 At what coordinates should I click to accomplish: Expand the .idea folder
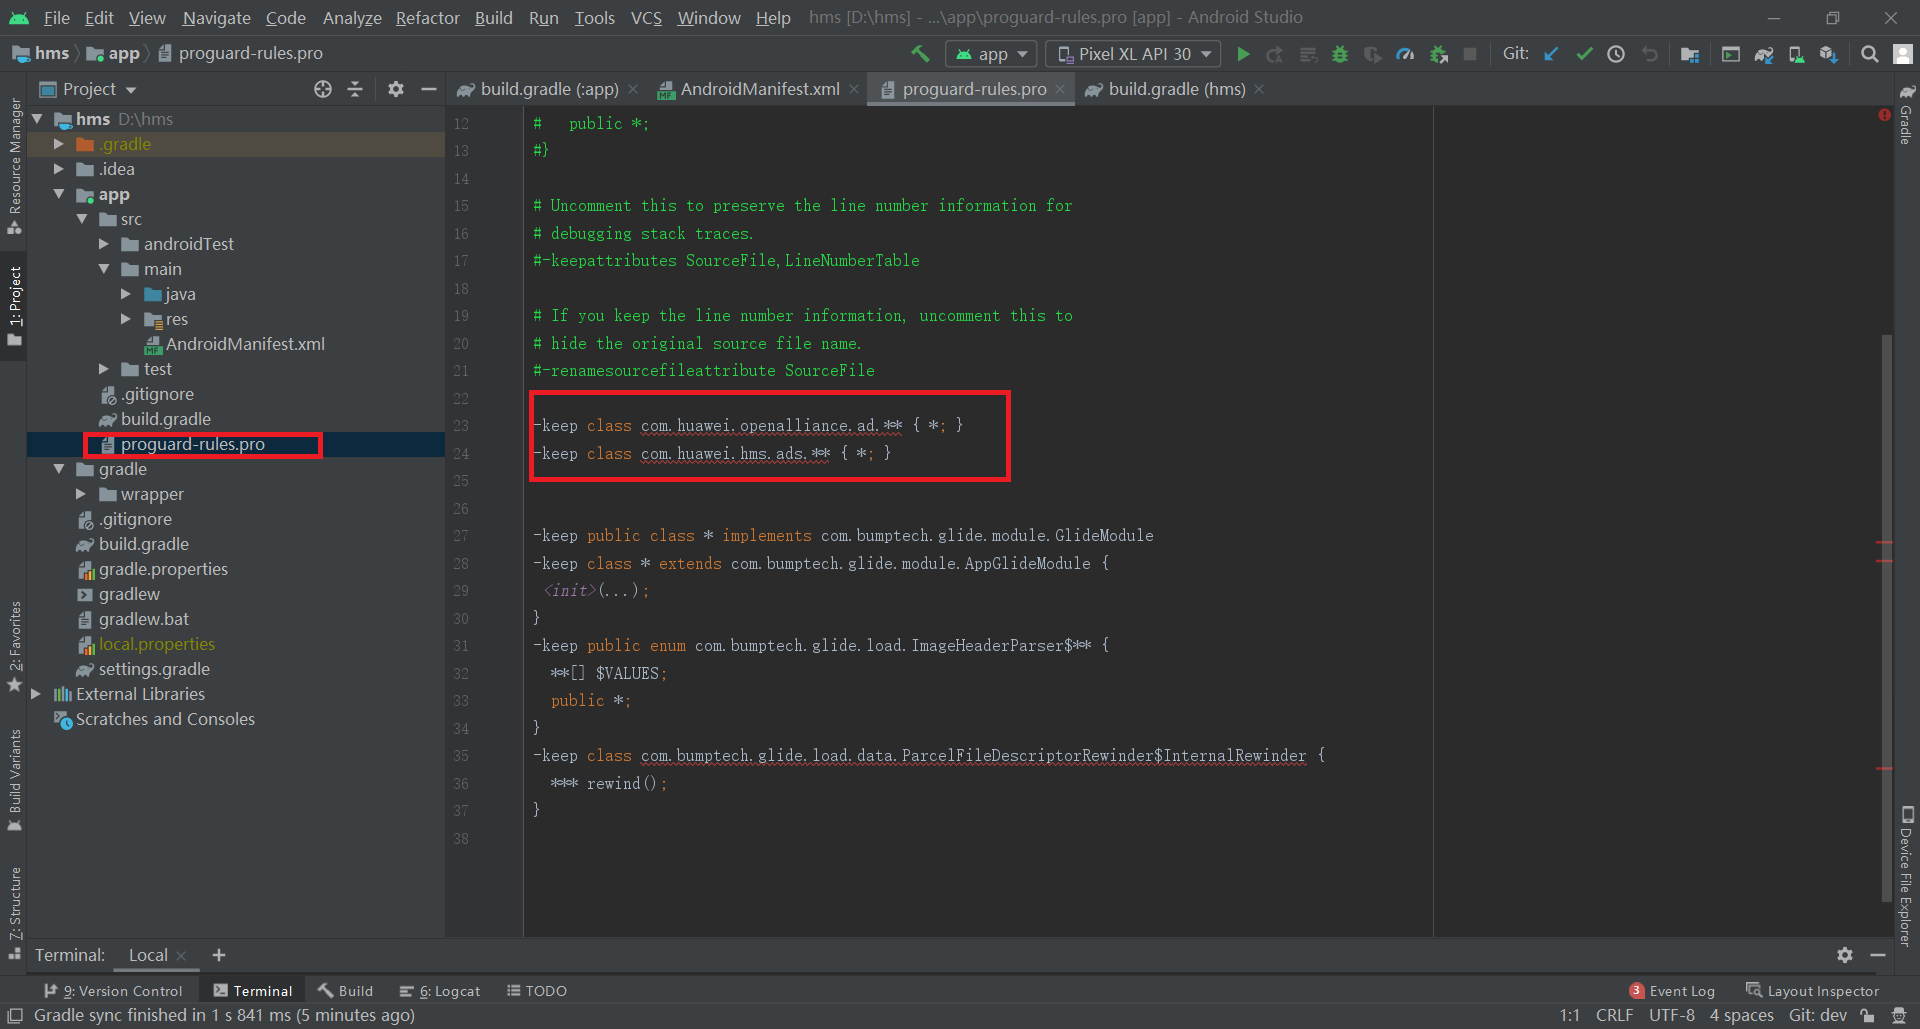click(x=59, y=169)
